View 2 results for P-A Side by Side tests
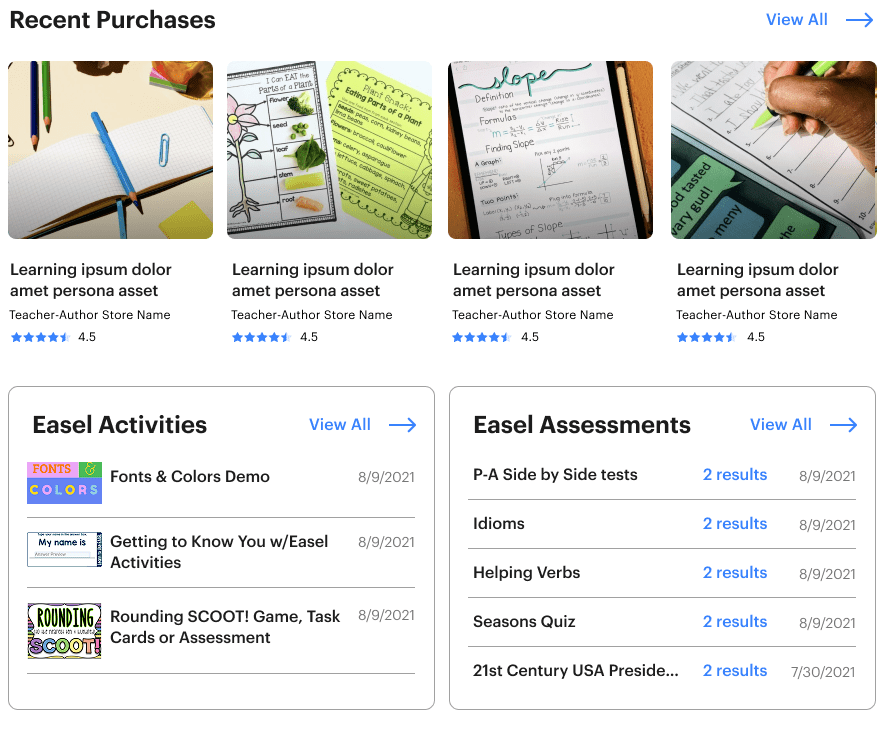 (x=735, y=474)
